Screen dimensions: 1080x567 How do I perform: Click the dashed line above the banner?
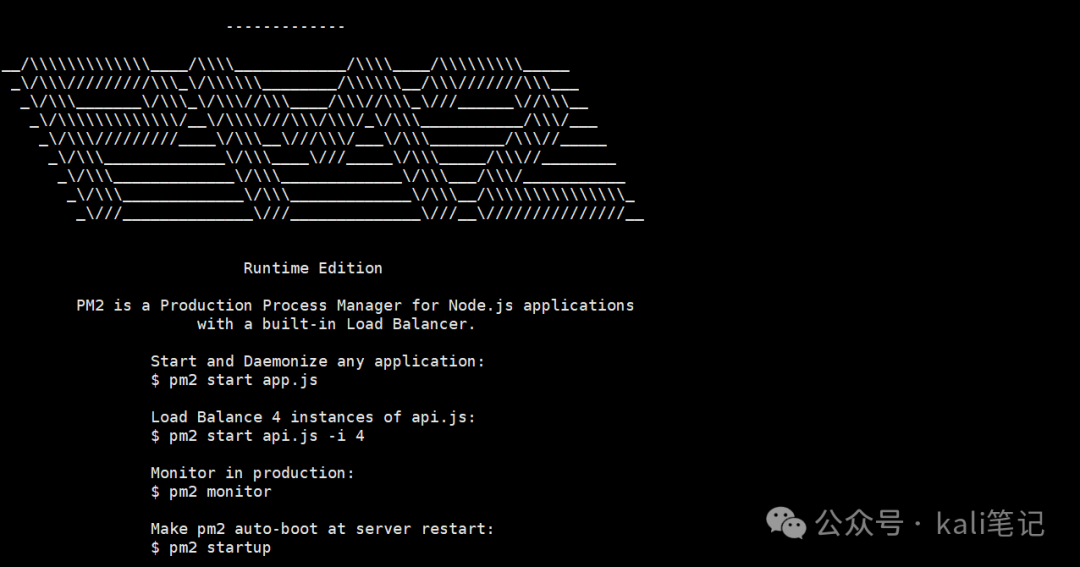pyautogui.click(x=285, y=27)
